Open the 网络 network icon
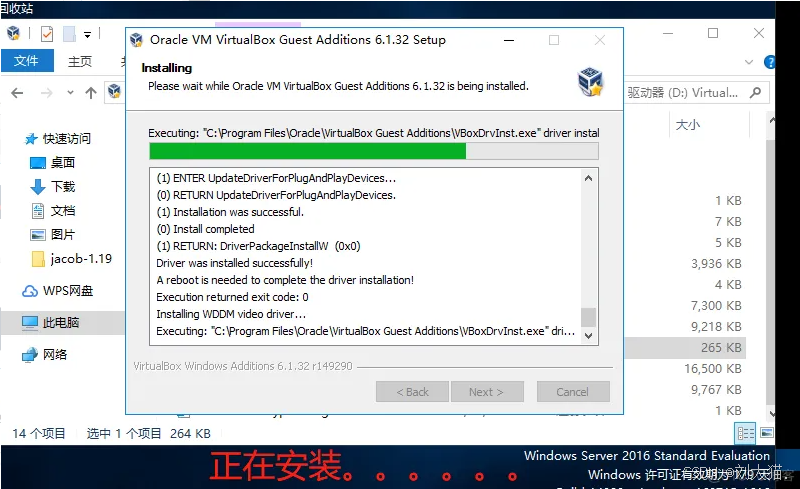Viewport: 800px width, 489px height. coord(30,355)
